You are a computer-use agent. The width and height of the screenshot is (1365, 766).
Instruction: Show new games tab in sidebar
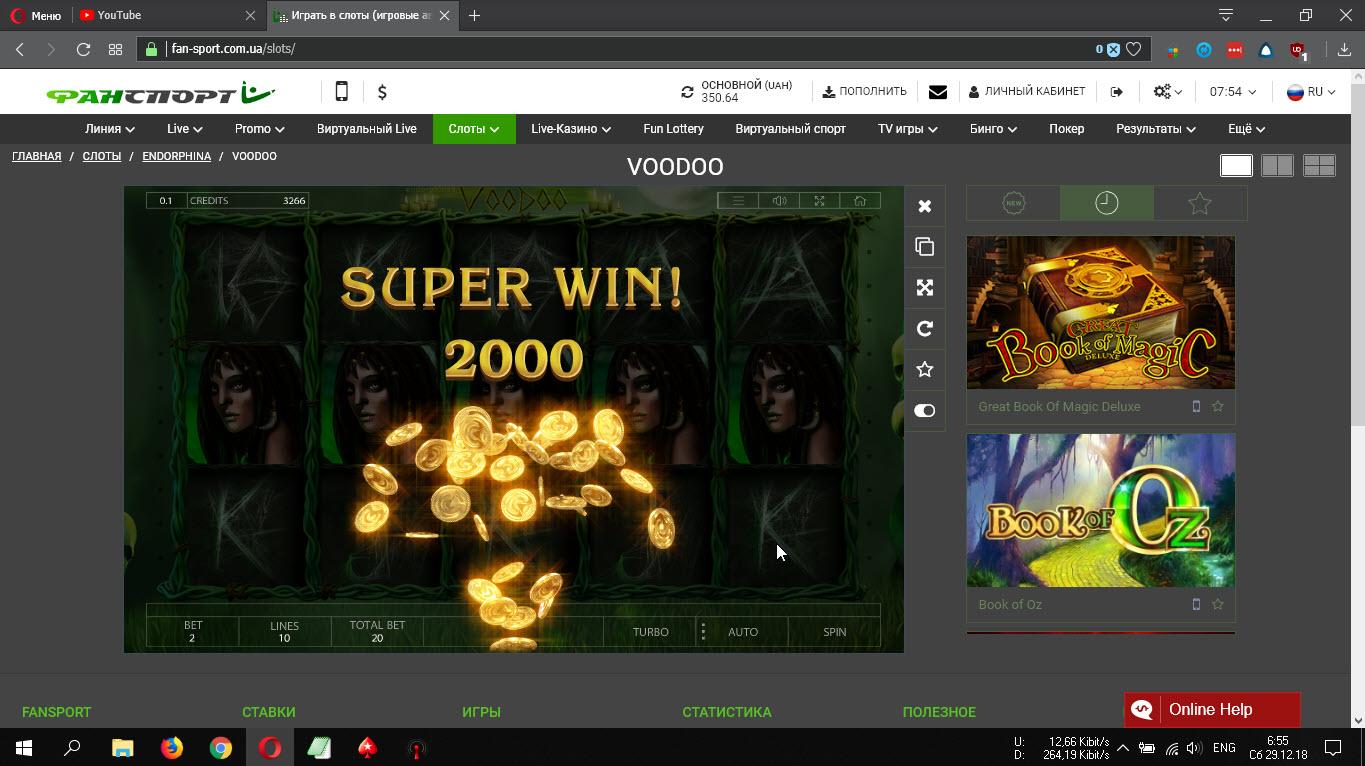point(1013,203)
